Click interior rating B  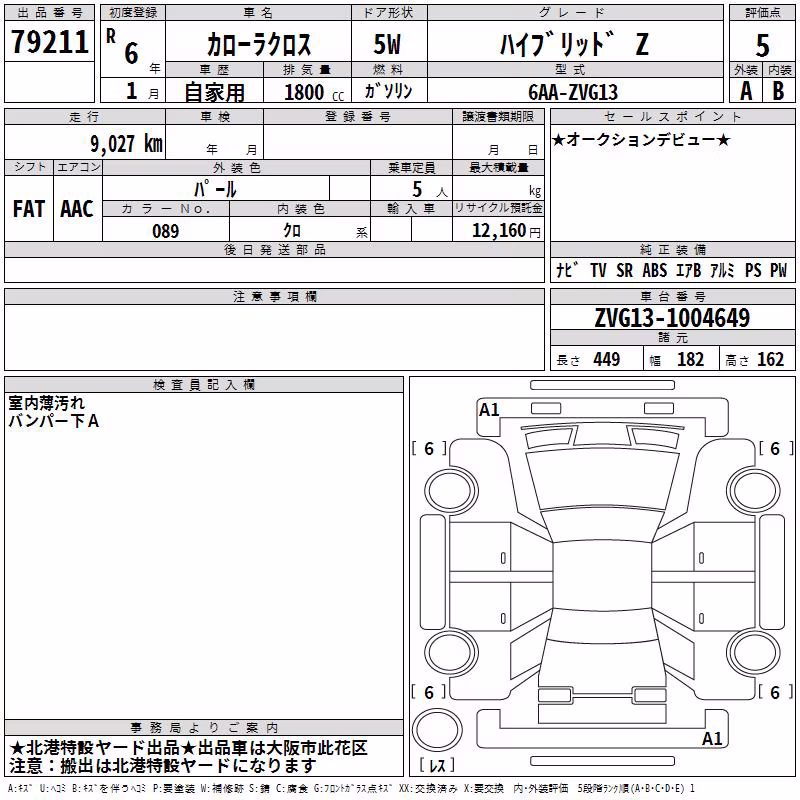778,91
